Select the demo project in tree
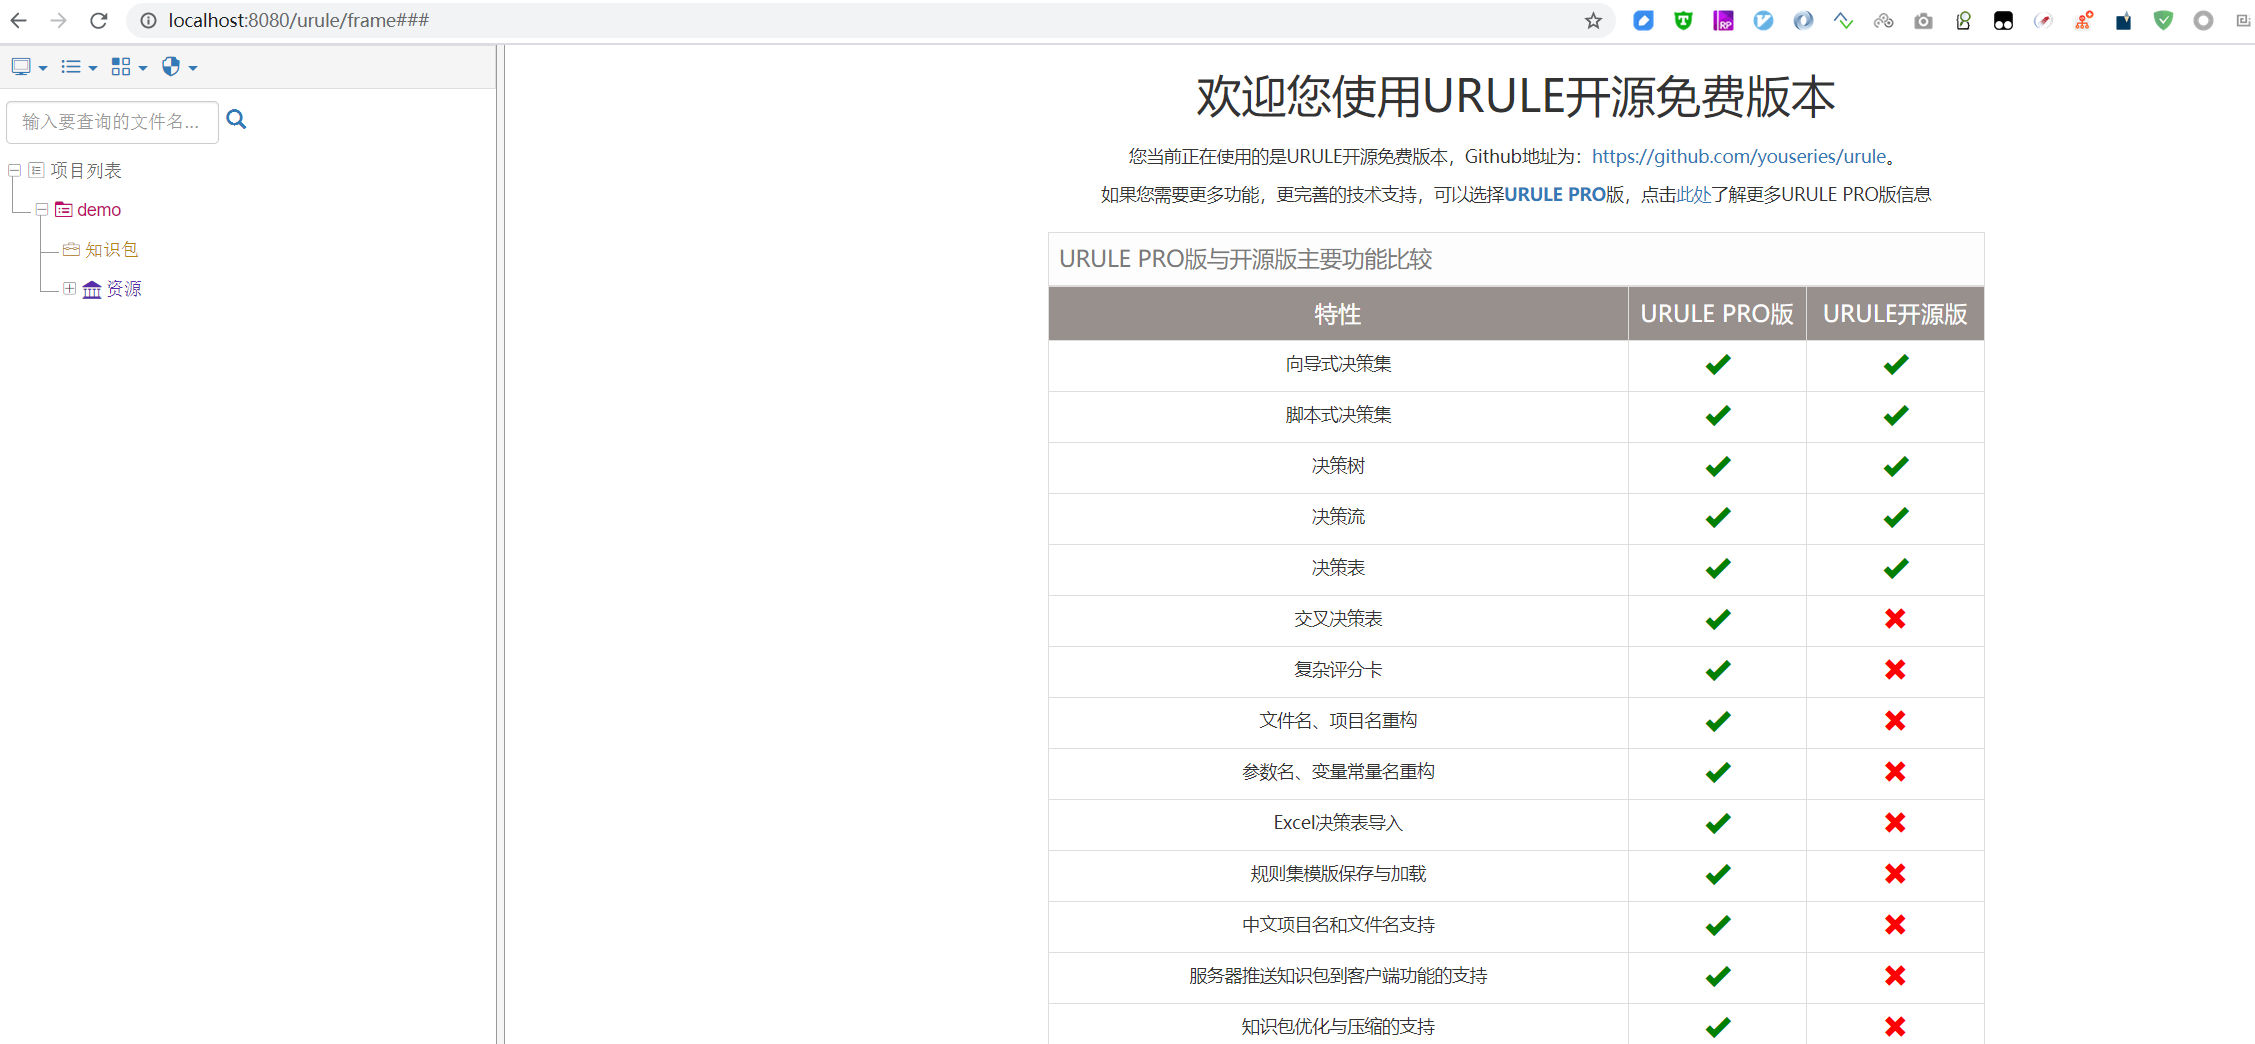 pyautogui.click(x=99, y=210)
